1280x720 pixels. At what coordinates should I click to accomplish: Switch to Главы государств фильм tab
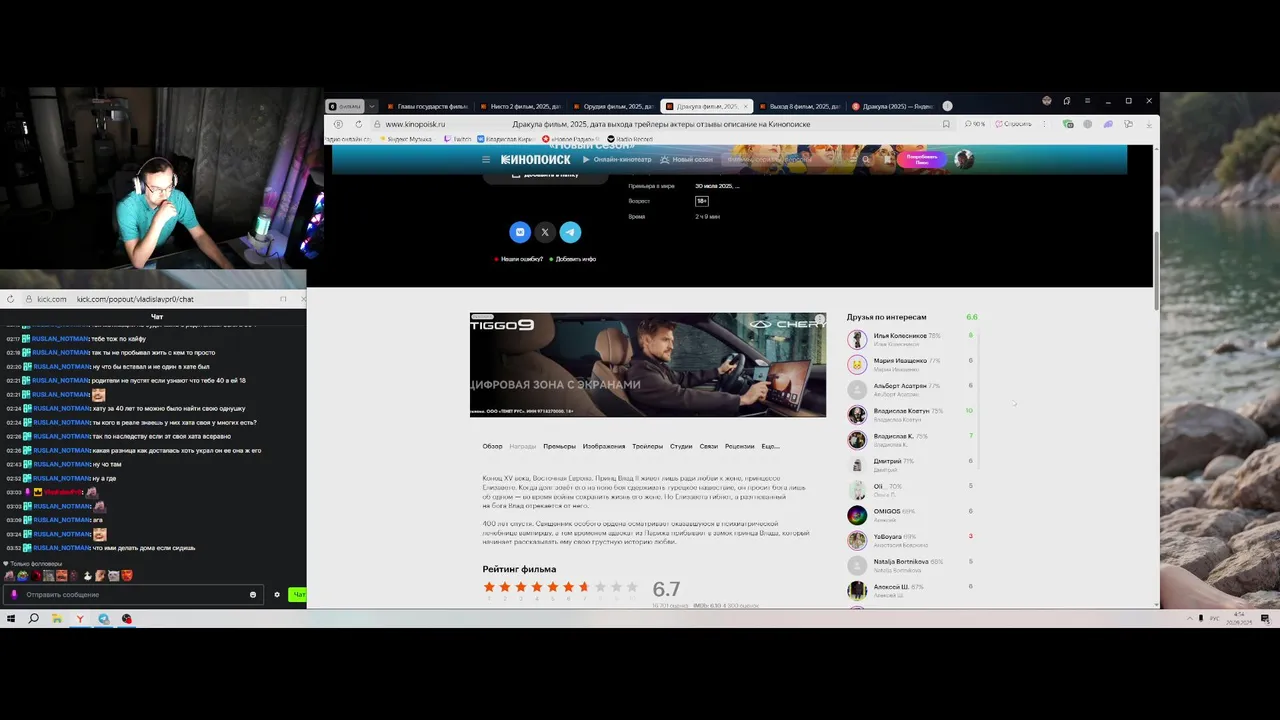click(x=427, y=106)
